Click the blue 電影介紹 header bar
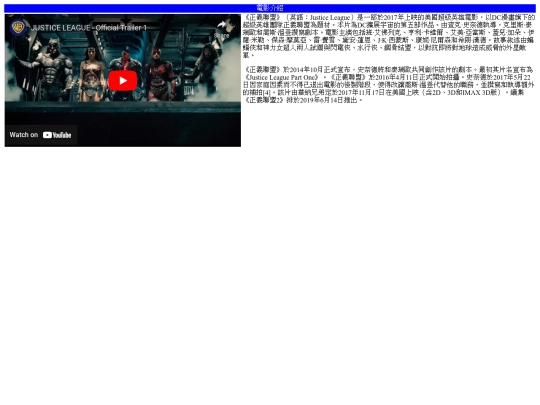 [x=270, y=8]
